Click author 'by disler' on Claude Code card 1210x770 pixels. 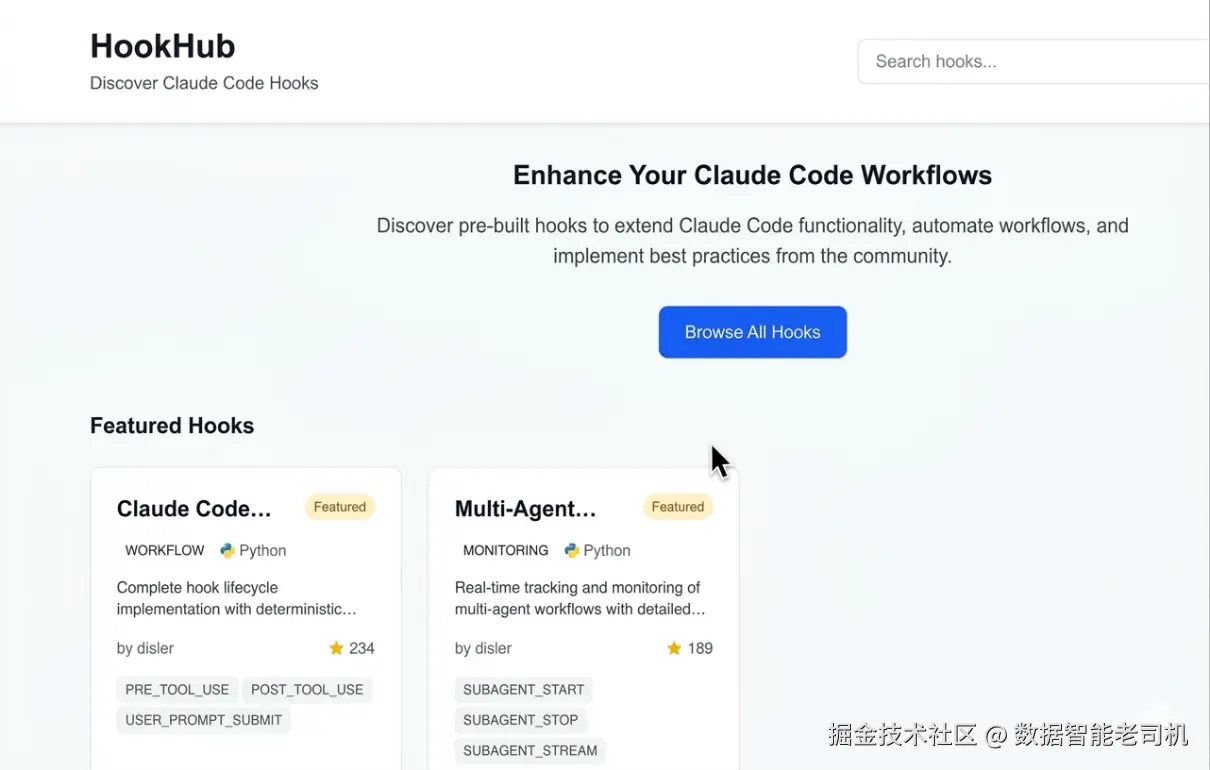click(x=145, y=648)
